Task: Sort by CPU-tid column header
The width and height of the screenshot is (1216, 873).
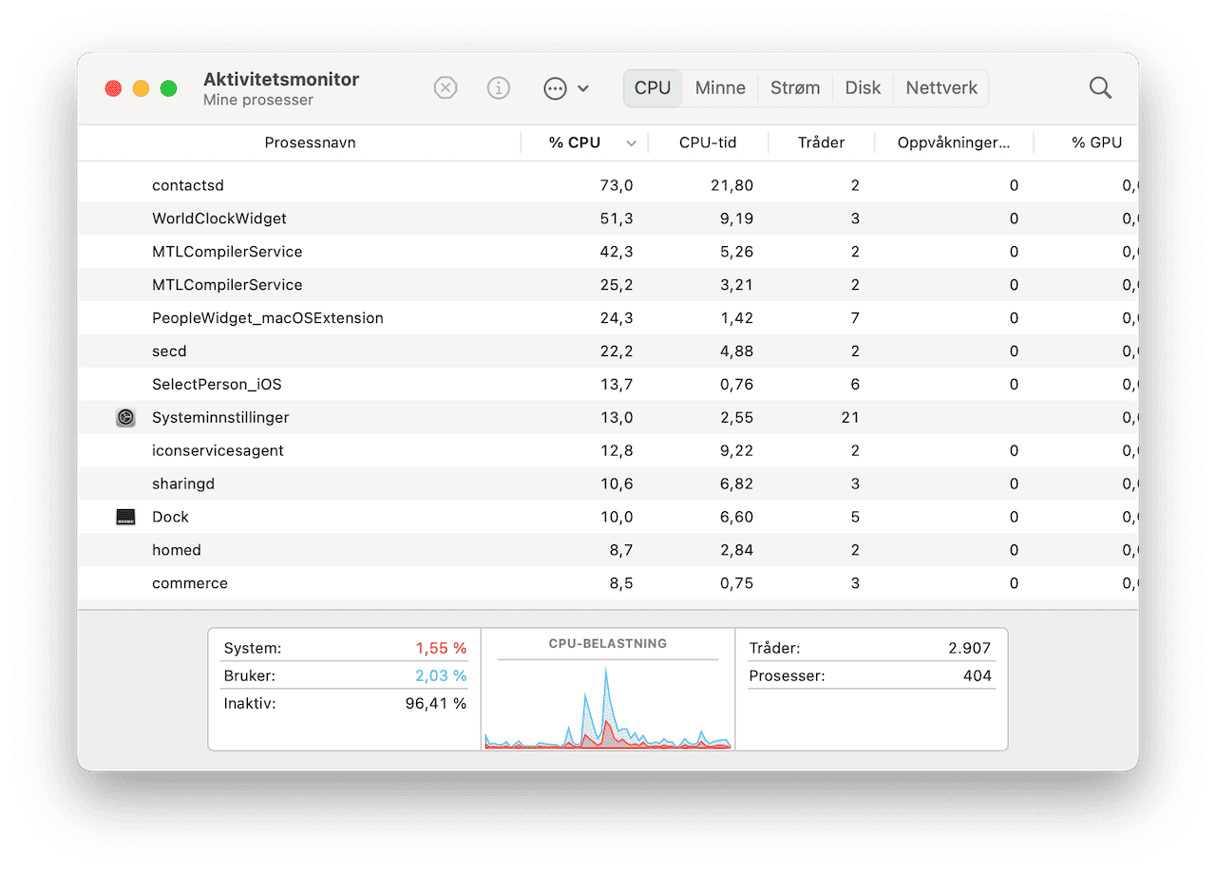Action: tap(708, 143)
